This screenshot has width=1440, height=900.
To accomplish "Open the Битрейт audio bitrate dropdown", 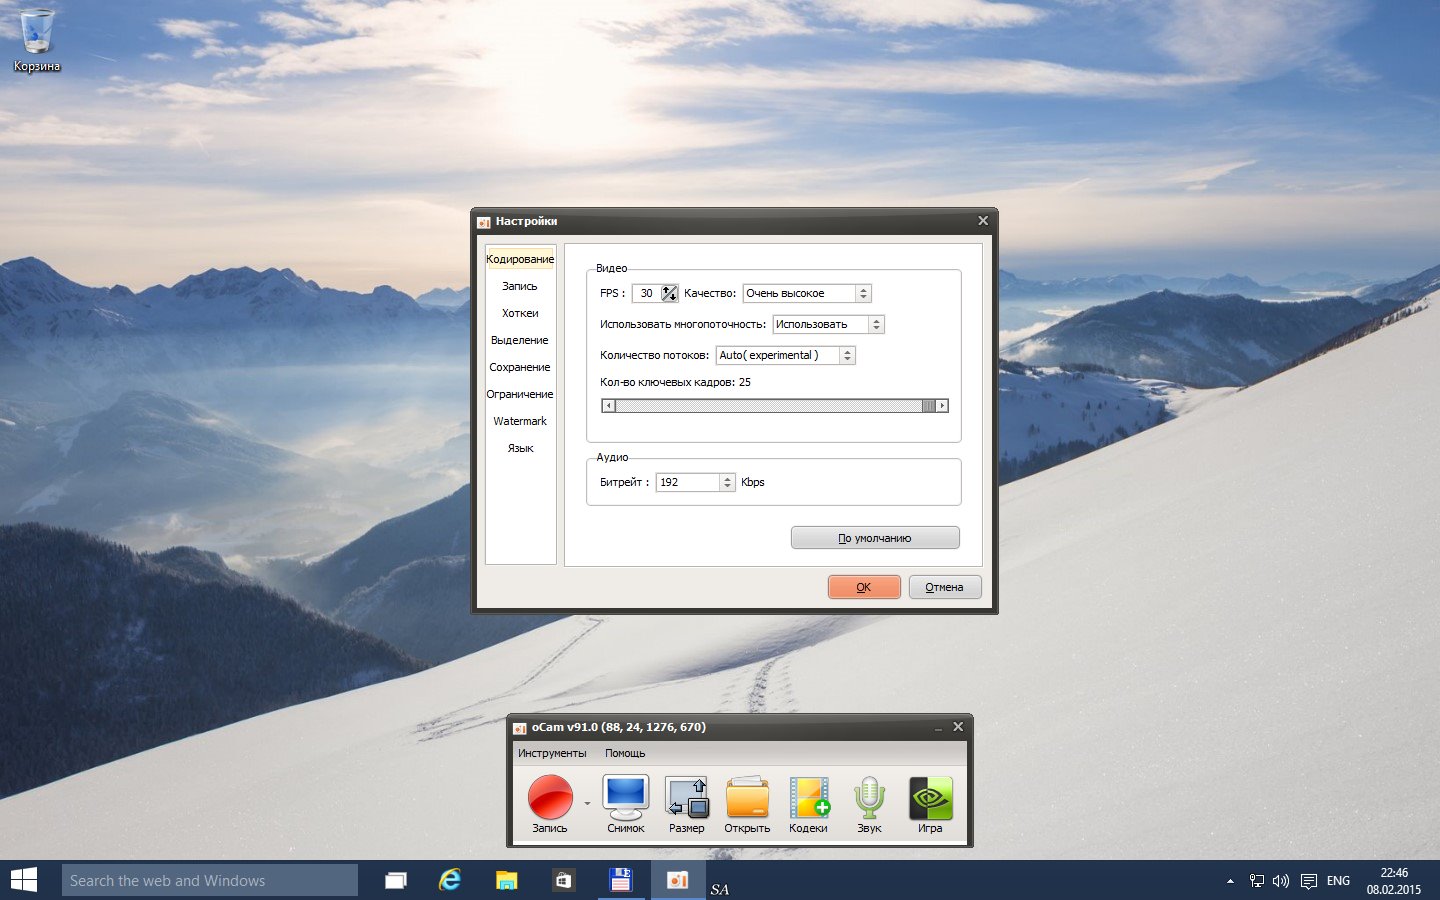I will (x=727, y=482).
